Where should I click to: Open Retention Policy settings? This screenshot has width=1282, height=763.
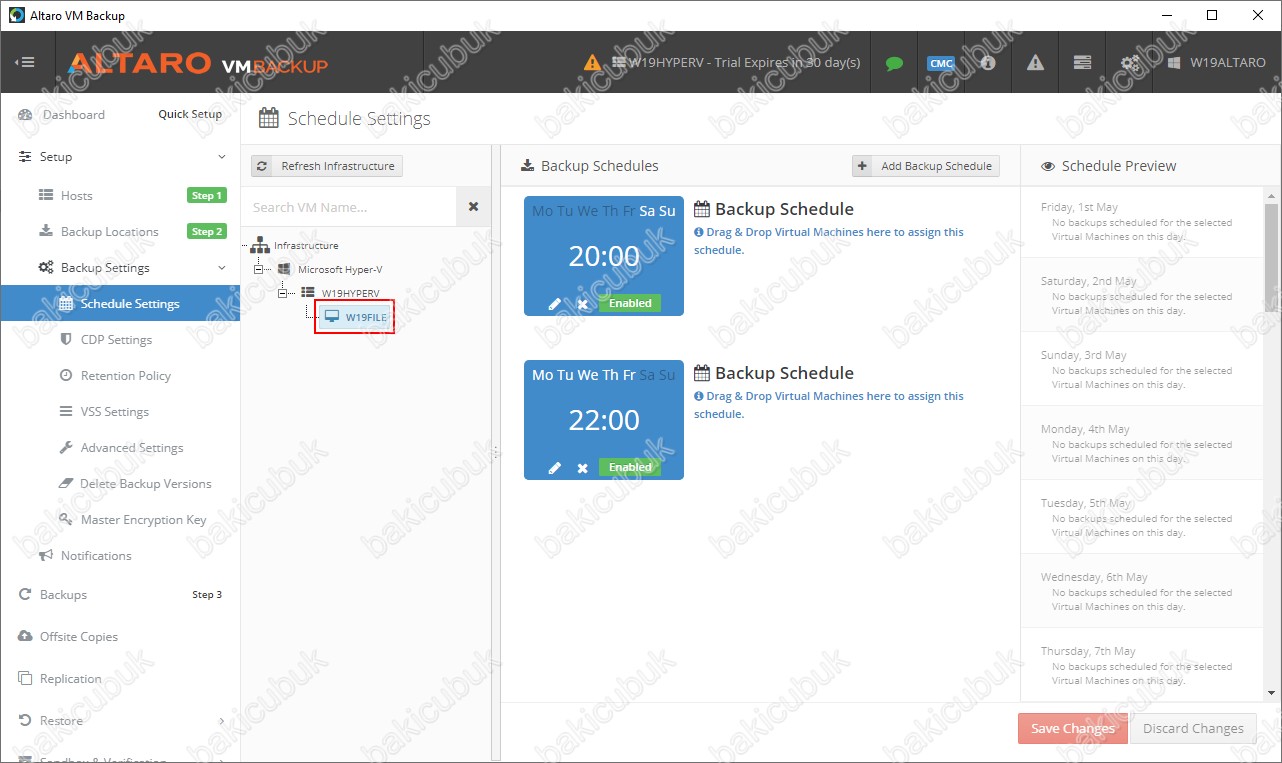tap(125, 376)
